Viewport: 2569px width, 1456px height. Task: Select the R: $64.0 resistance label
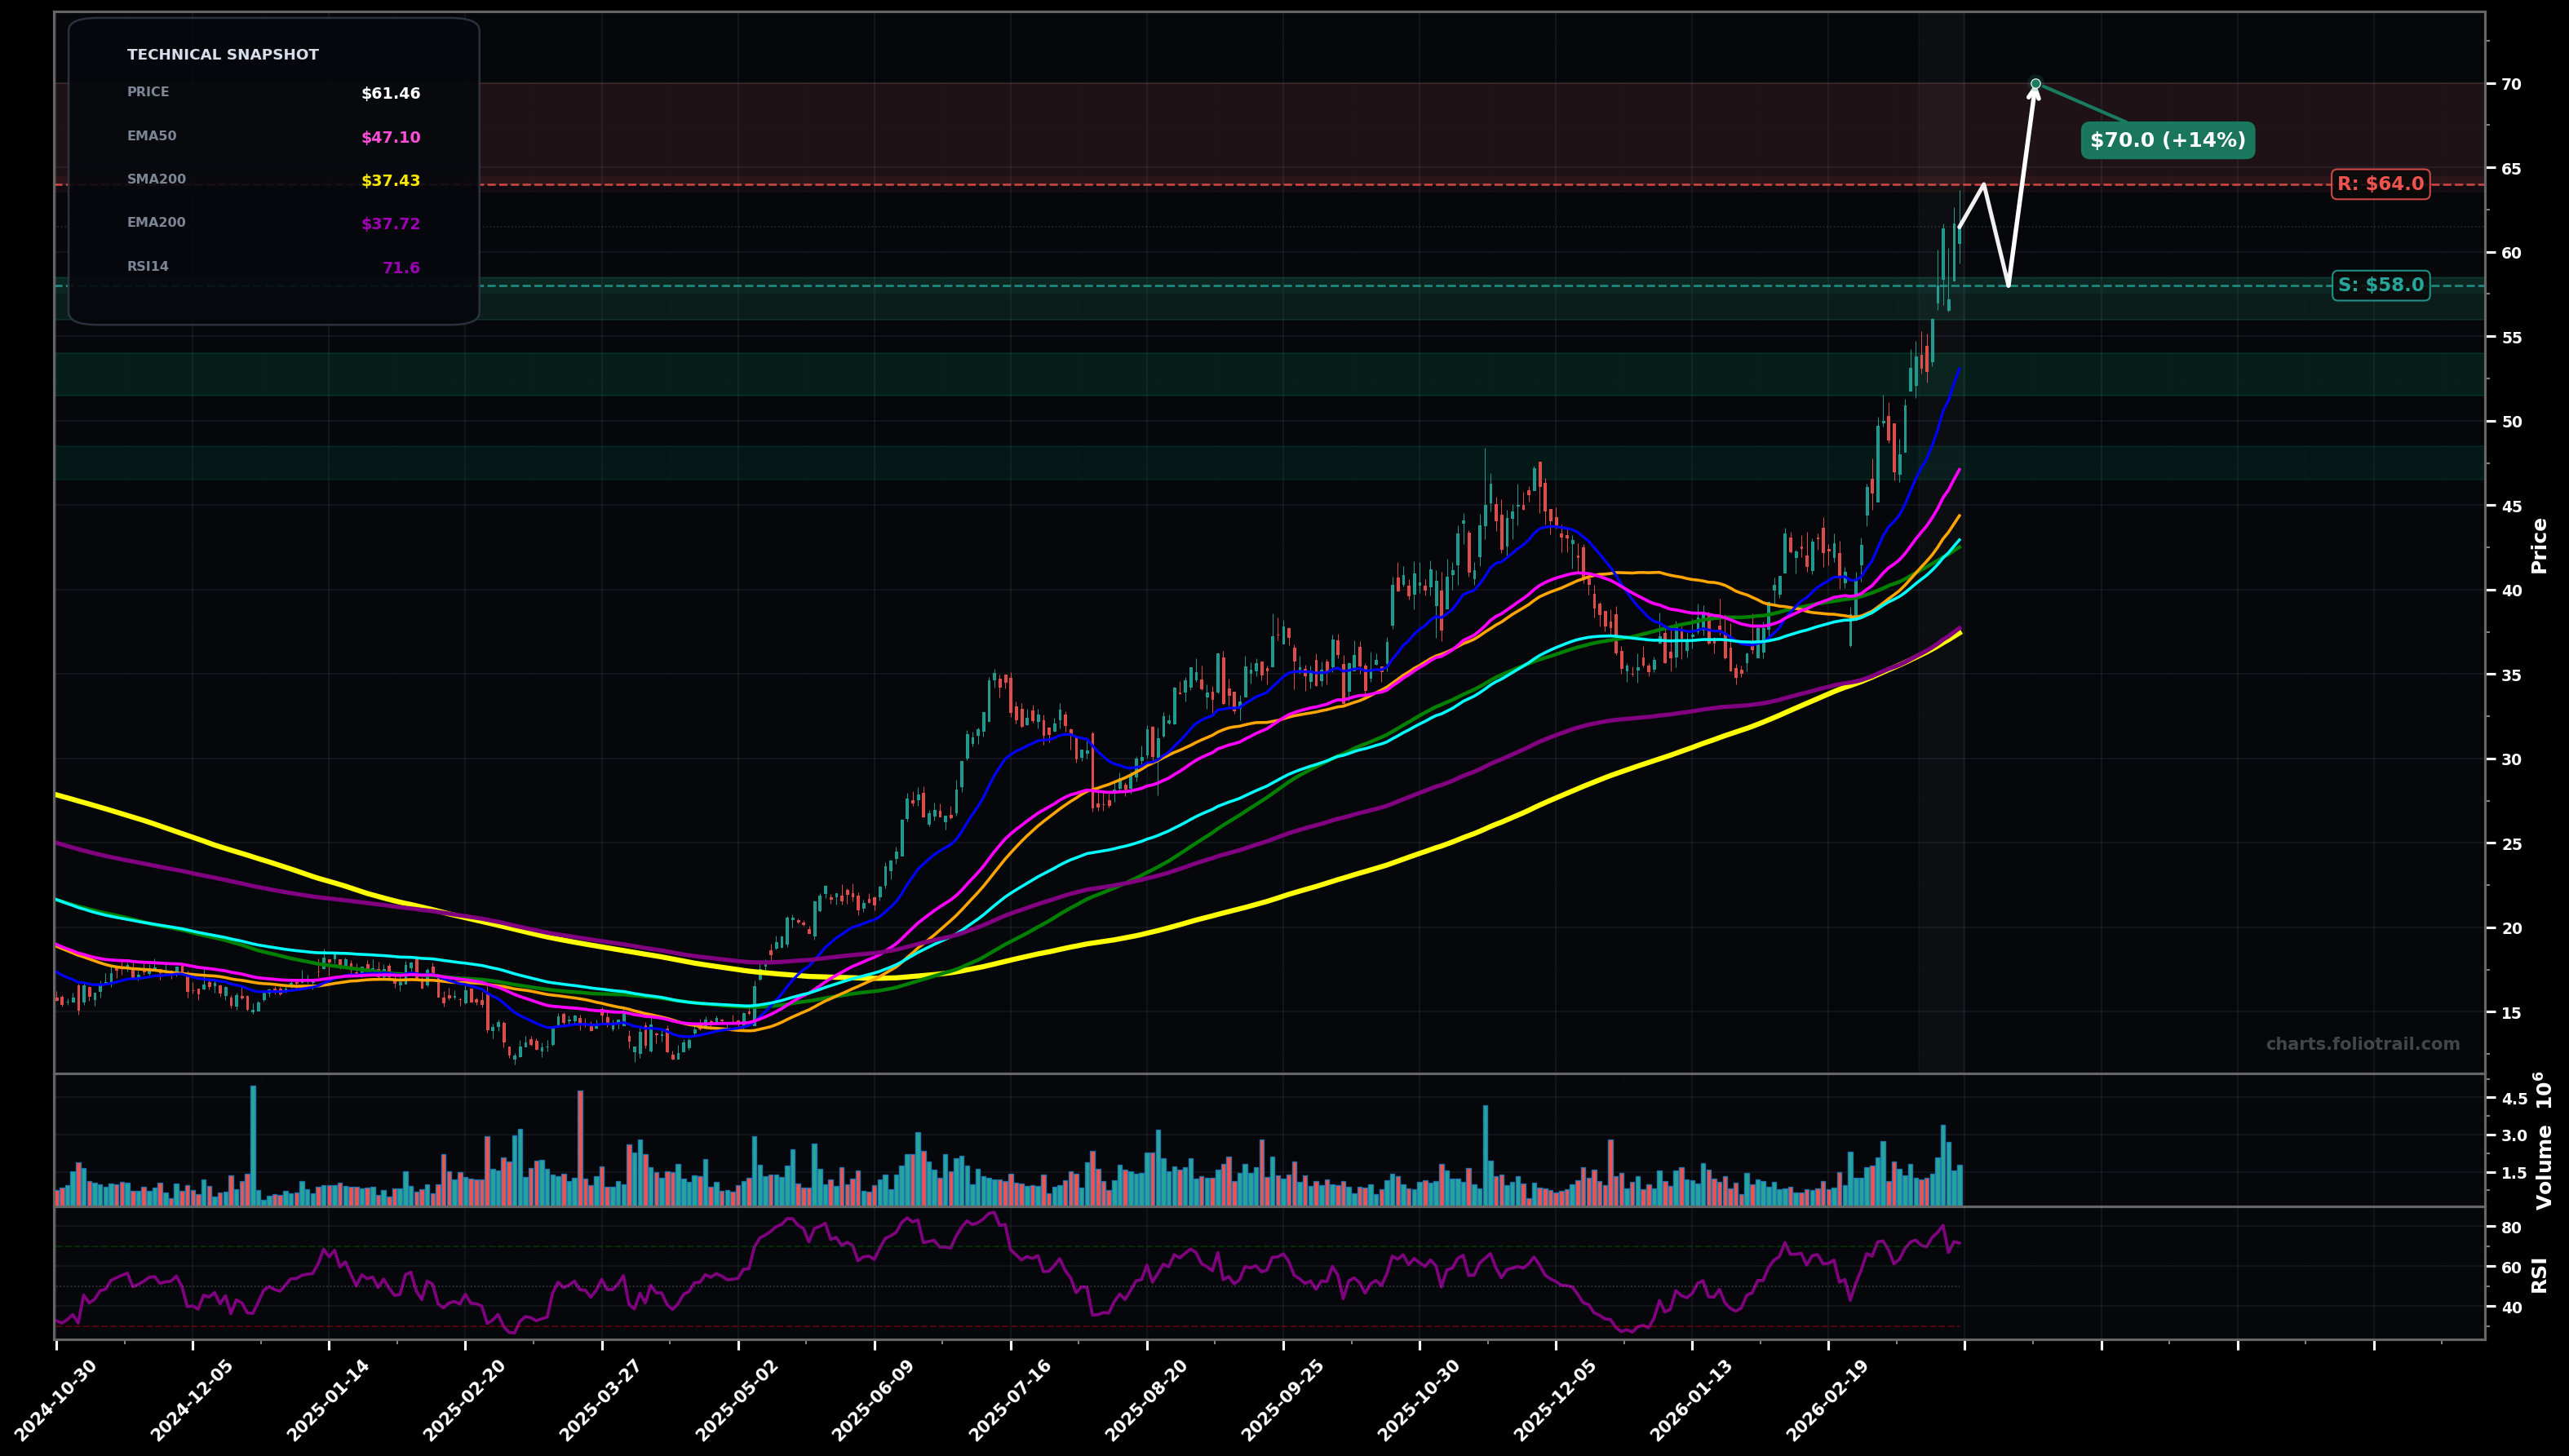2380,183
